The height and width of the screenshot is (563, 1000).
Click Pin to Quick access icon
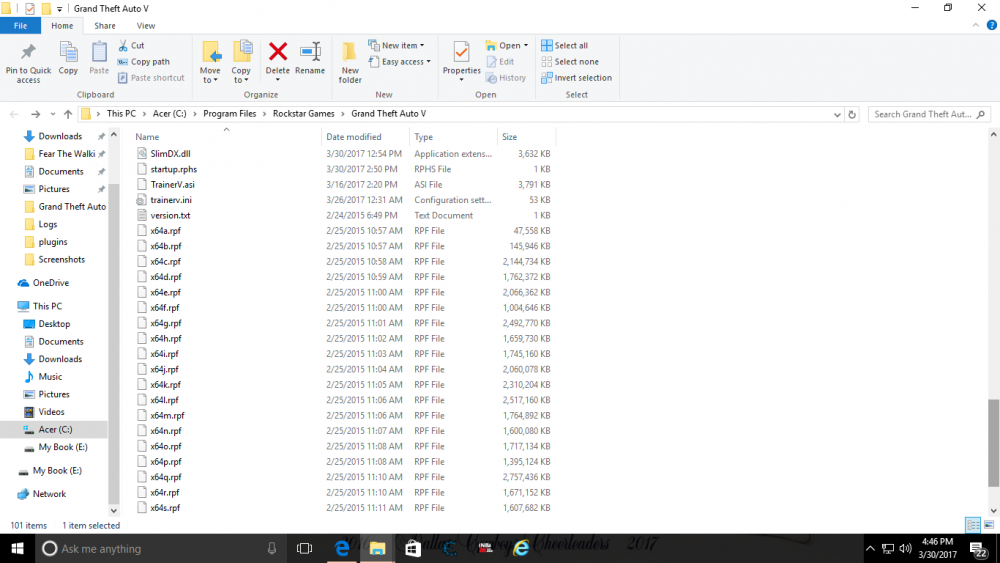pyautogui.click(x=28, y=52)
